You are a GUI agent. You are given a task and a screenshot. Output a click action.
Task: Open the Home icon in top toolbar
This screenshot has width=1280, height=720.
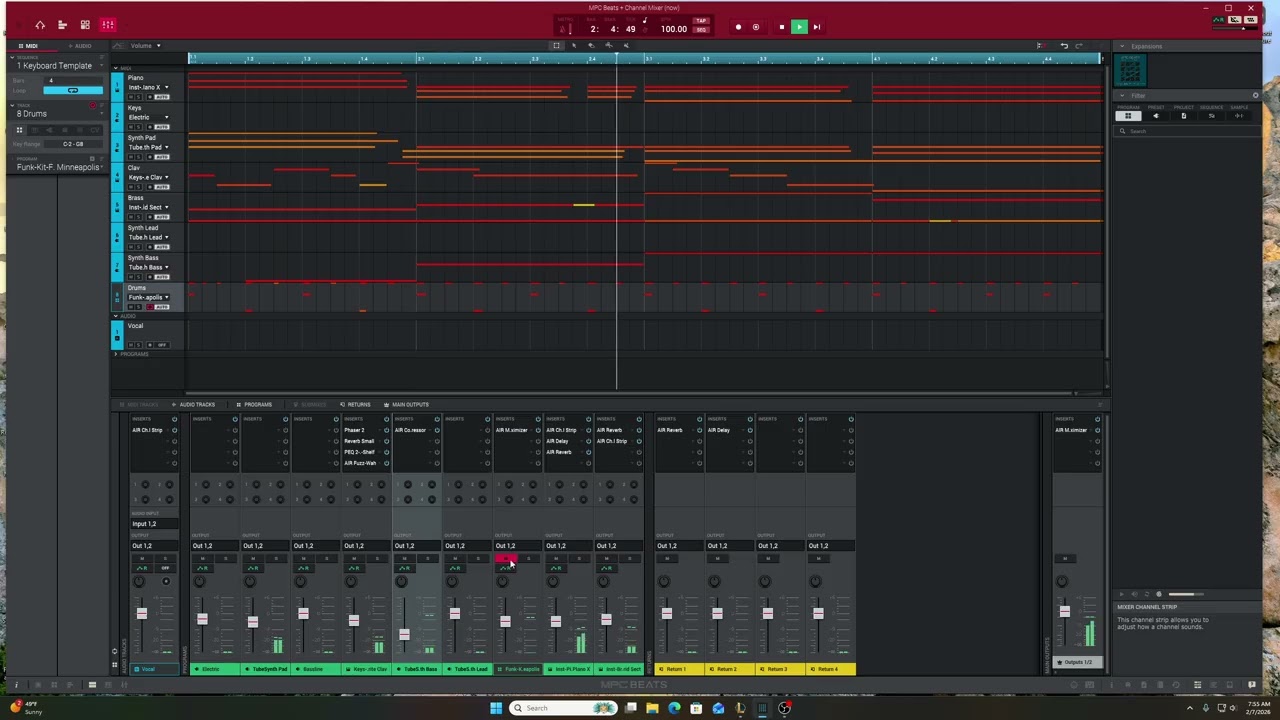(x=40, y=25)
